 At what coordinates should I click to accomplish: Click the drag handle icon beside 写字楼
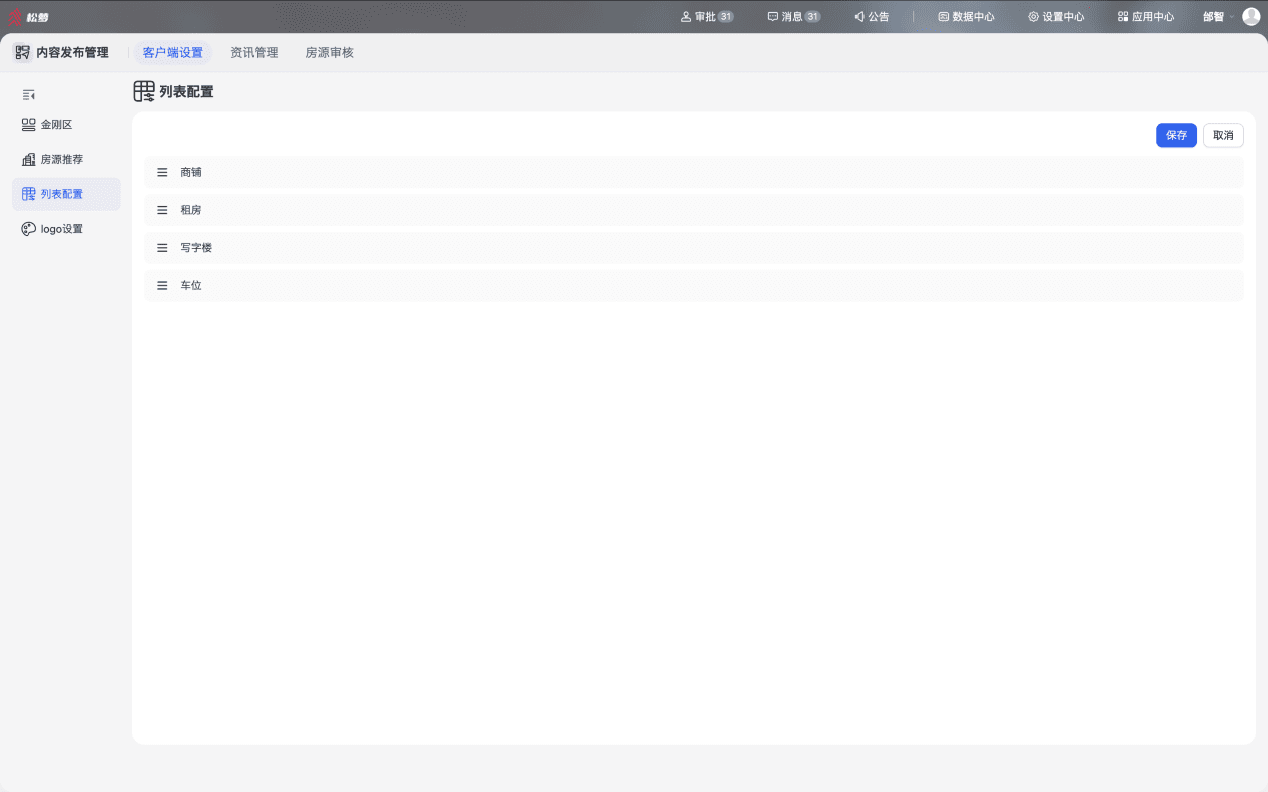tap(162, 248)
